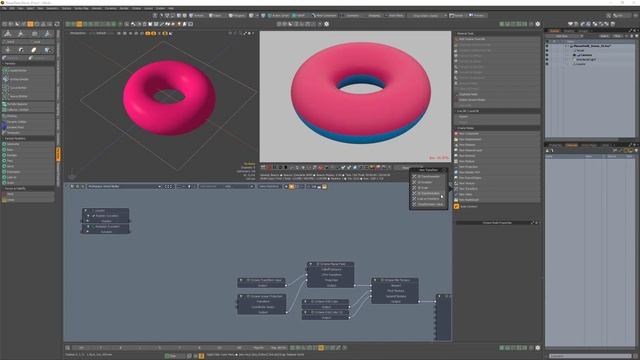The height and width of the screenshot is (360, 640).
Task: Toggle visibility eye for the Directional Light item
Action: (547, 60)
